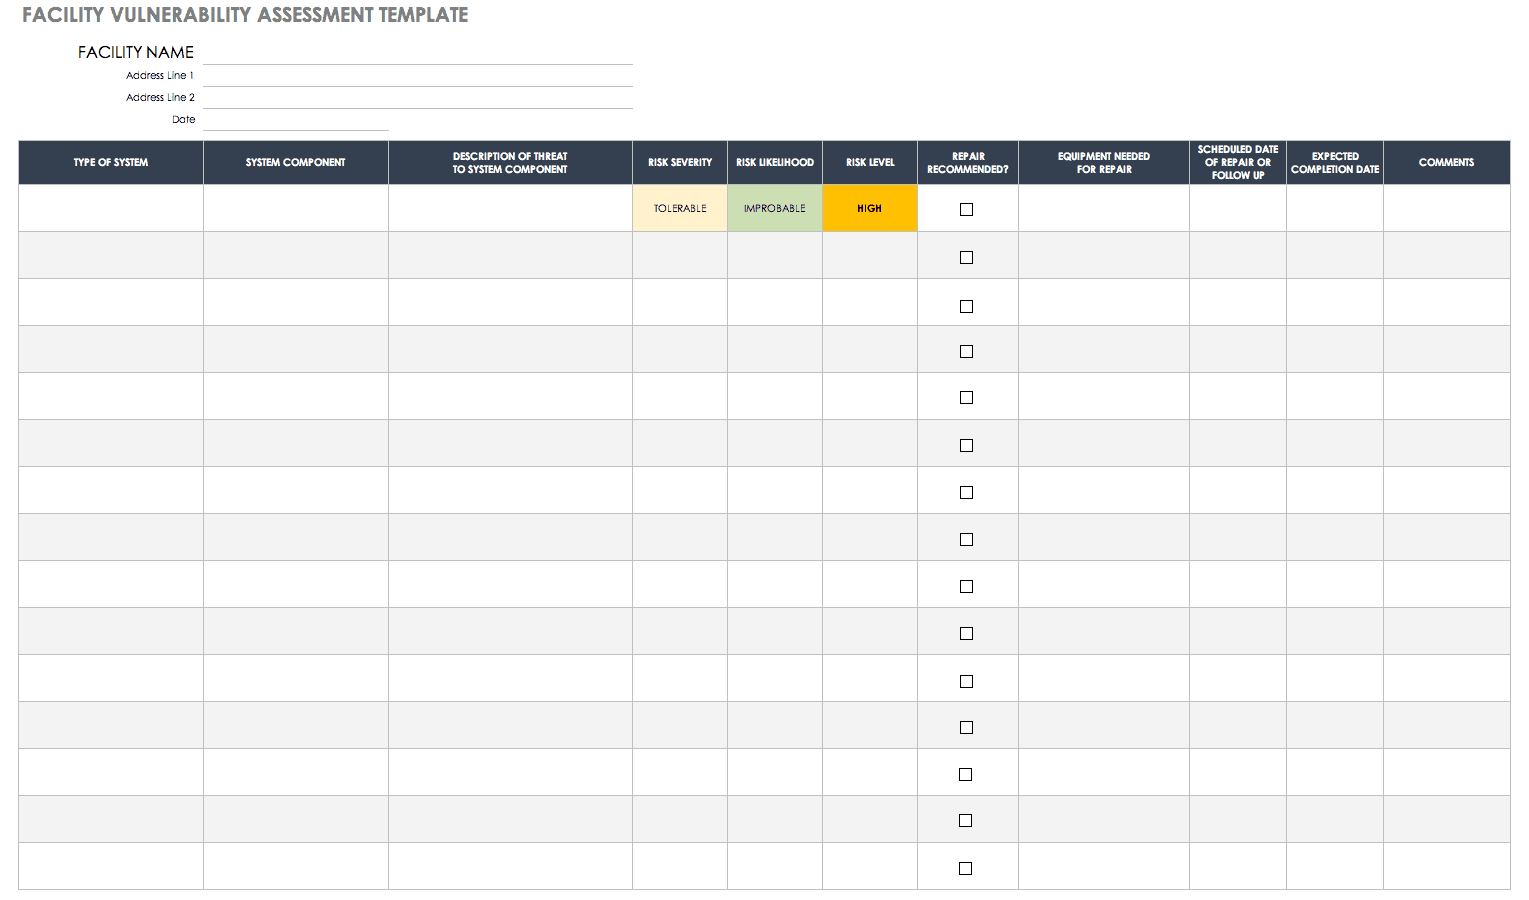Select the orange HIGH risk level cell

[869, 209]
